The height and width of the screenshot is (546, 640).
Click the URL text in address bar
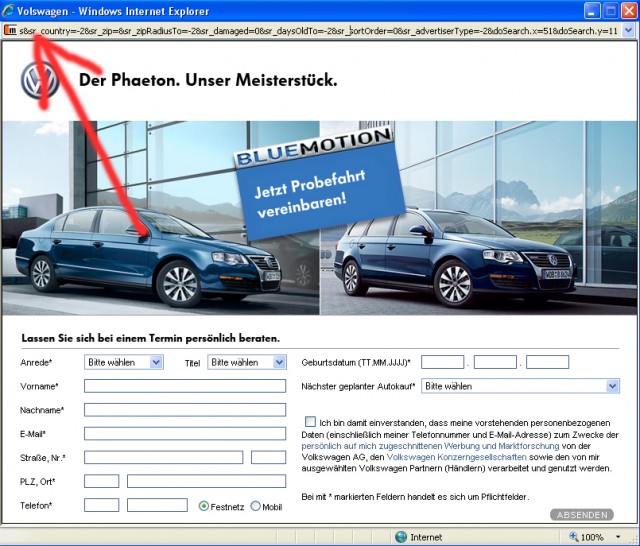pyautogui.click(x=318, y=31)
